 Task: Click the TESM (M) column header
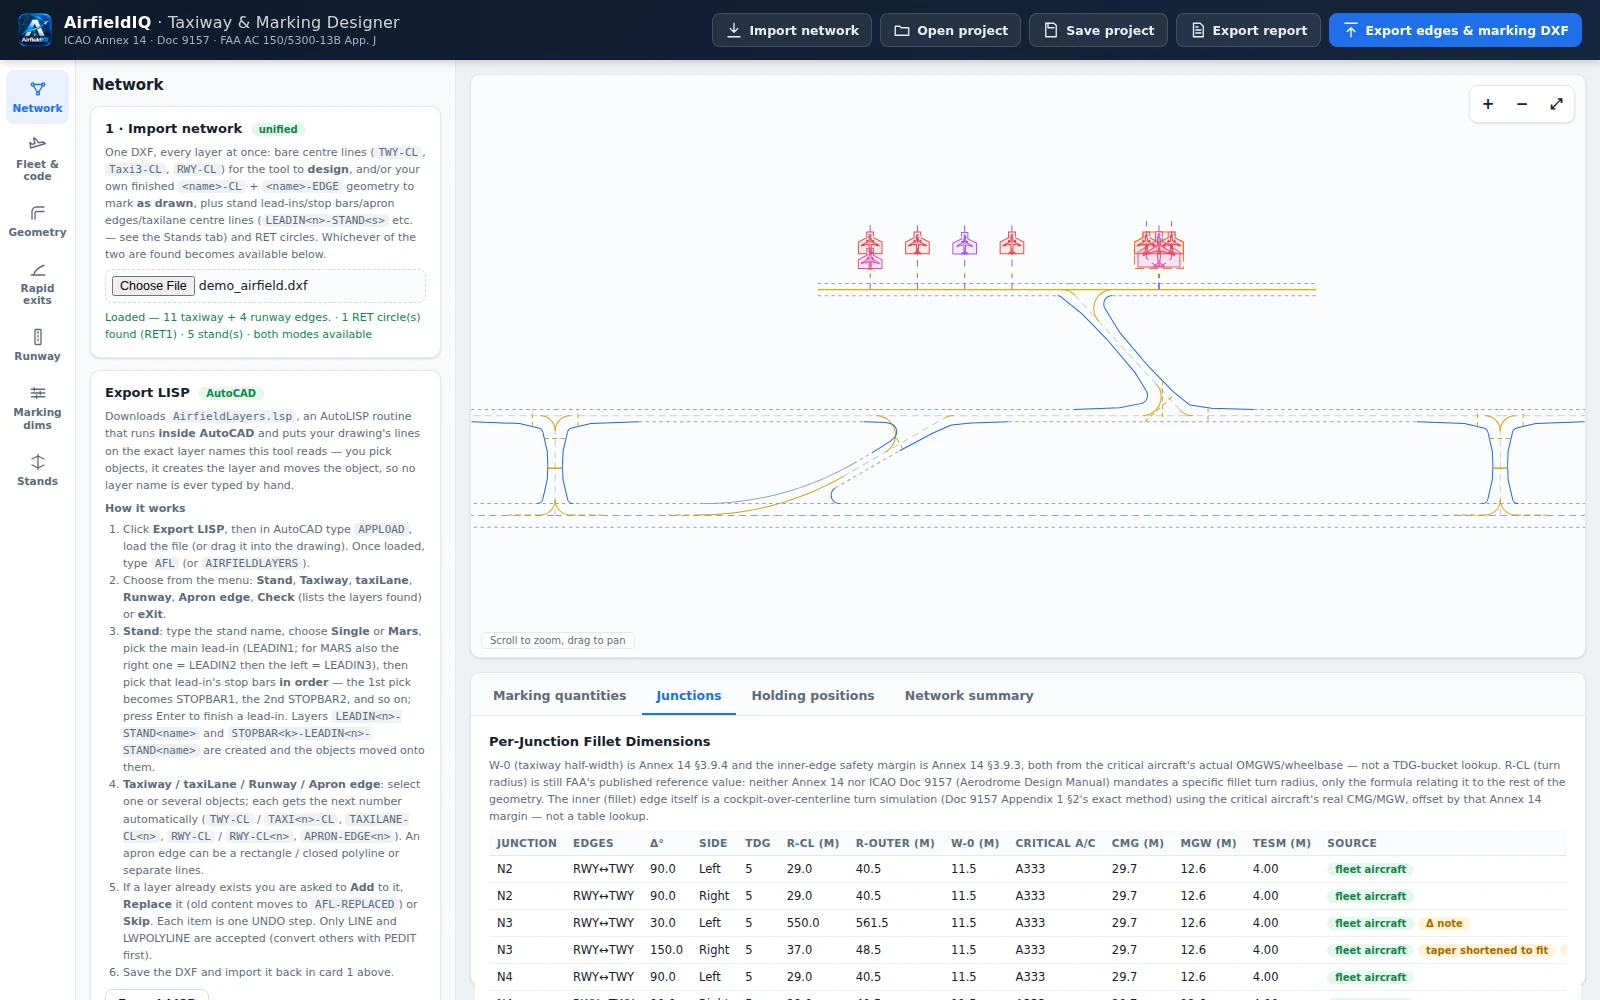pos(1281,843)
